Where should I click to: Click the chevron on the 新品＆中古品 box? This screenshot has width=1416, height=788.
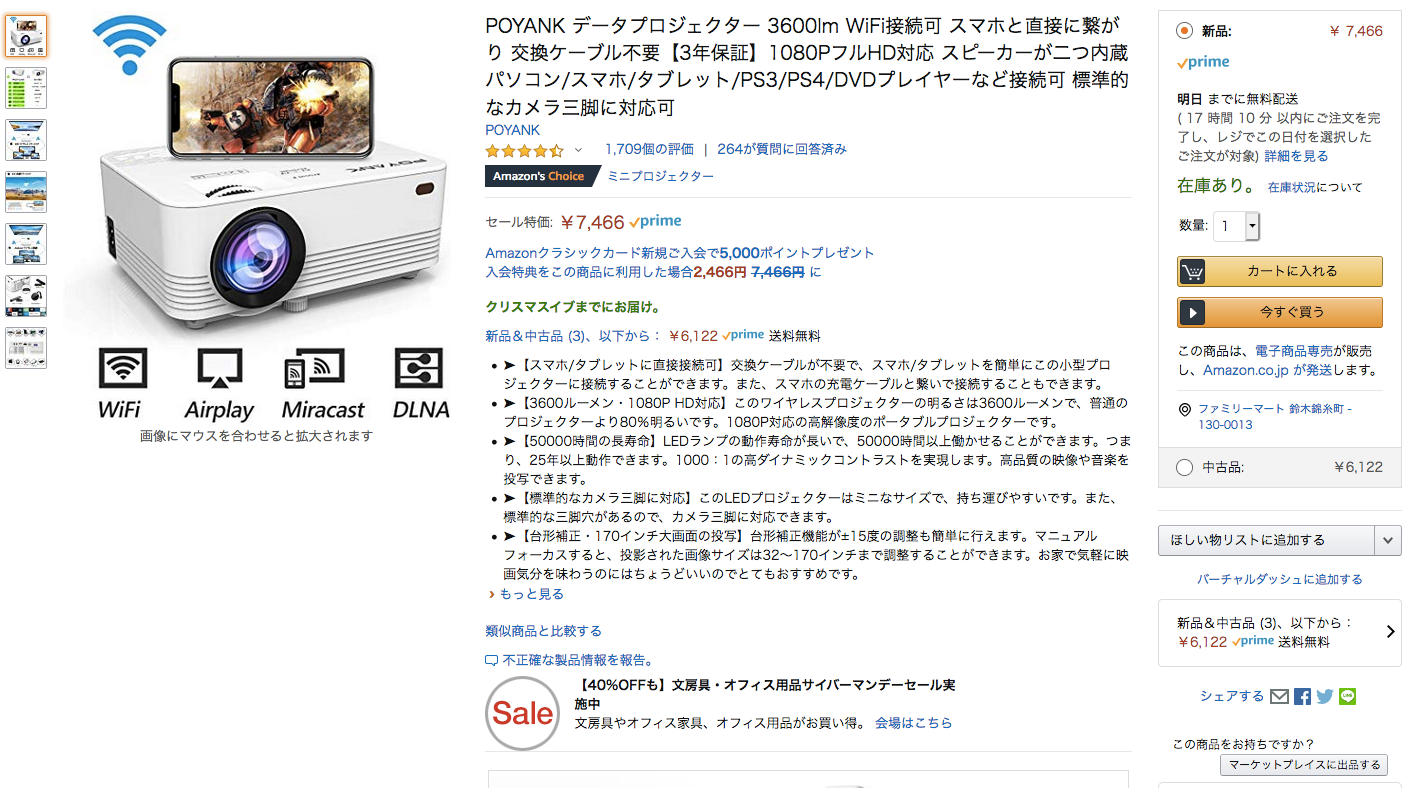pos(1389,631)
